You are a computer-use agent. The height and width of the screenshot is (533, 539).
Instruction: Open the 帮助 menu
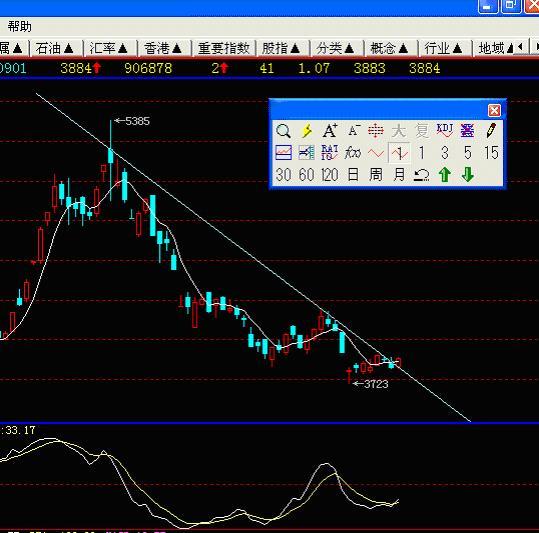coord(20,26)
